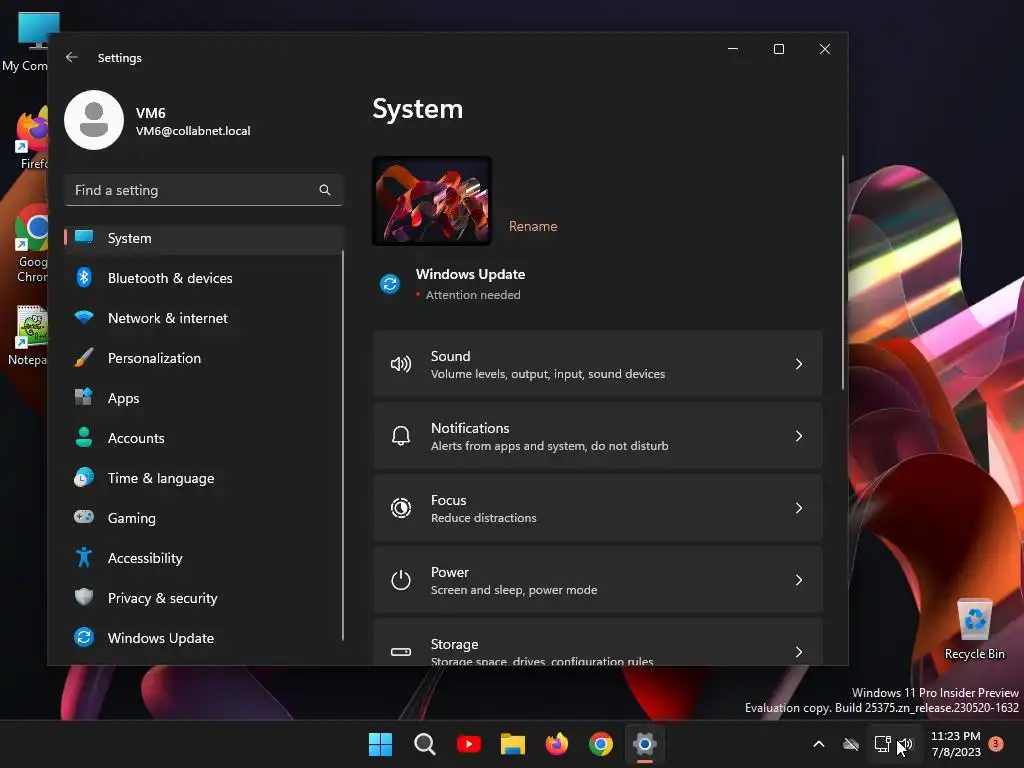This screenshot has height=768, width=1024.
Task: Switch to Accessibility section
Action: (203, 558)
